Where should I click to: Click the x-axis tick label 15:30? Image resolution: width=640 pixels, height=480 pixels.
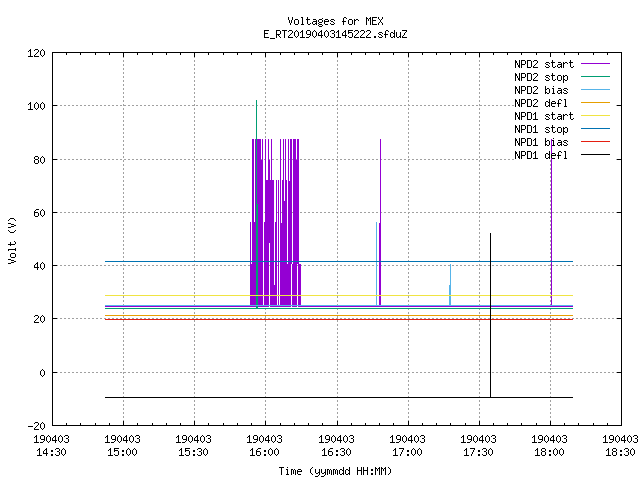tap(193, 452)
